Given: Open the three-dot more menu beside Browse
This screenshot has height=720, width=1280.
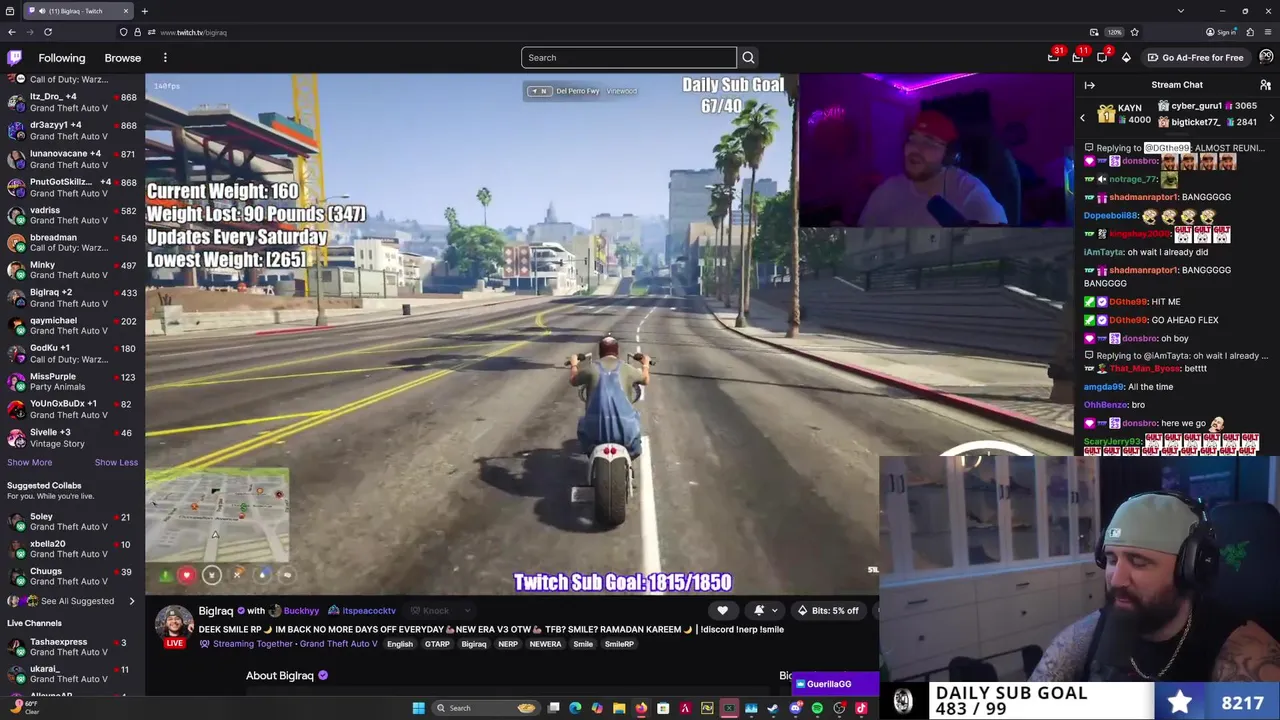Looking at the screenshot, I should point(165,58).
